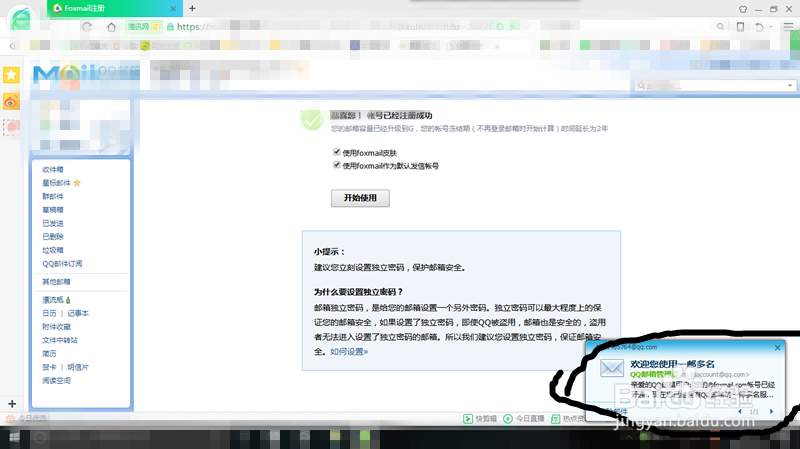800x449 pixels.
Task: Open 已删除 deleted folder
Action: pyautogui.click(x=53, y=237)
